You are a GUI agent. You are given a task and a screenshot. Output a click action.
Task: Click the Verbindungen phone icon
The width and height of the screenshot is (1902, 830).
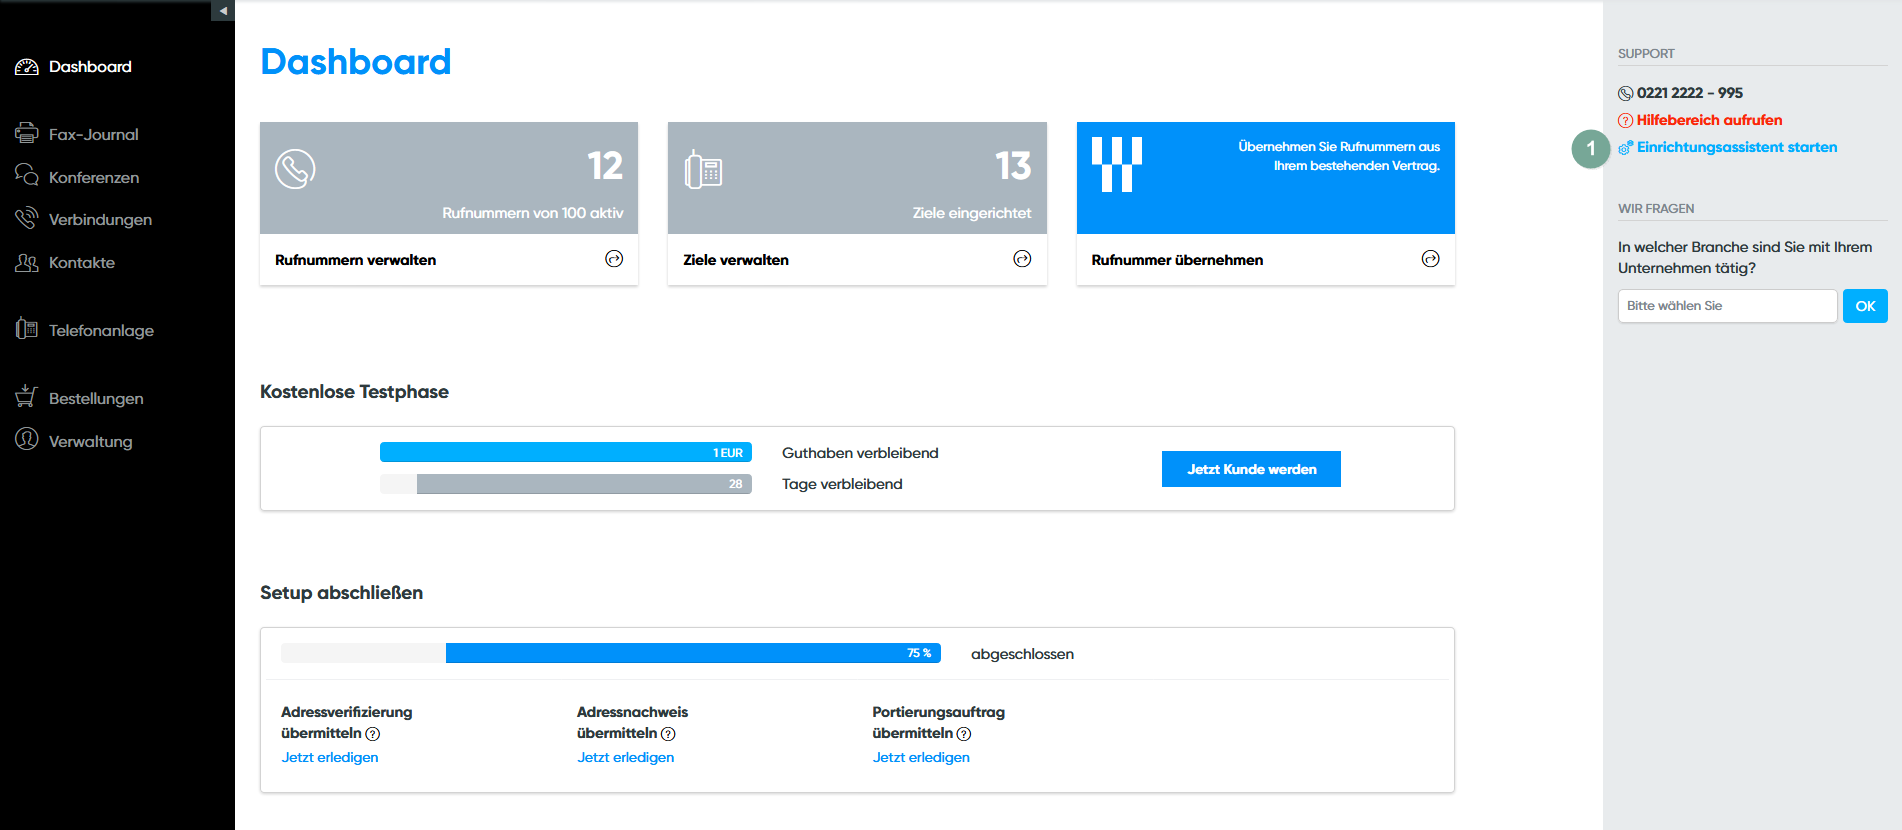coord(27,218)
